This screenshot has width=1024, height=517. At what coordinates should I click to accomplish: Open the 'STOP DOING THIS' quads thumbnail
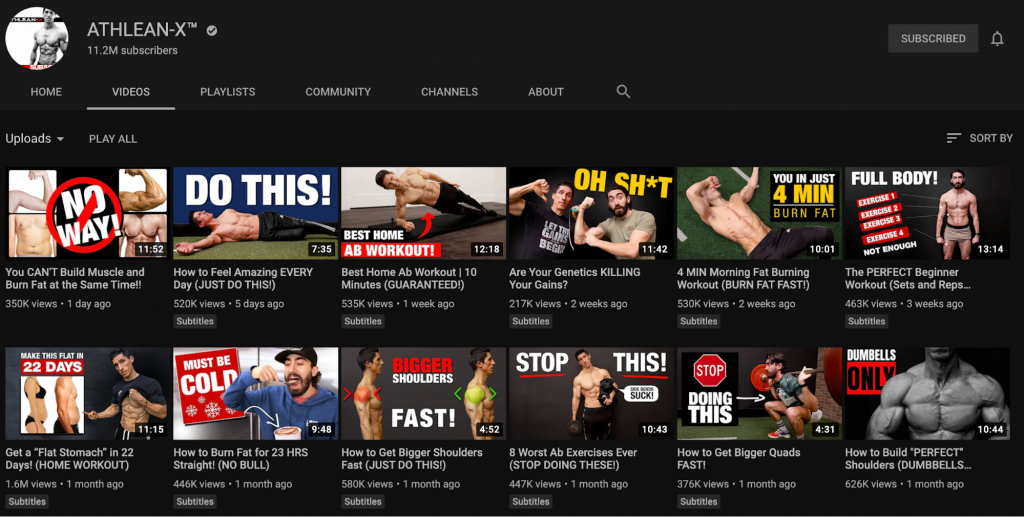[759, 394]
